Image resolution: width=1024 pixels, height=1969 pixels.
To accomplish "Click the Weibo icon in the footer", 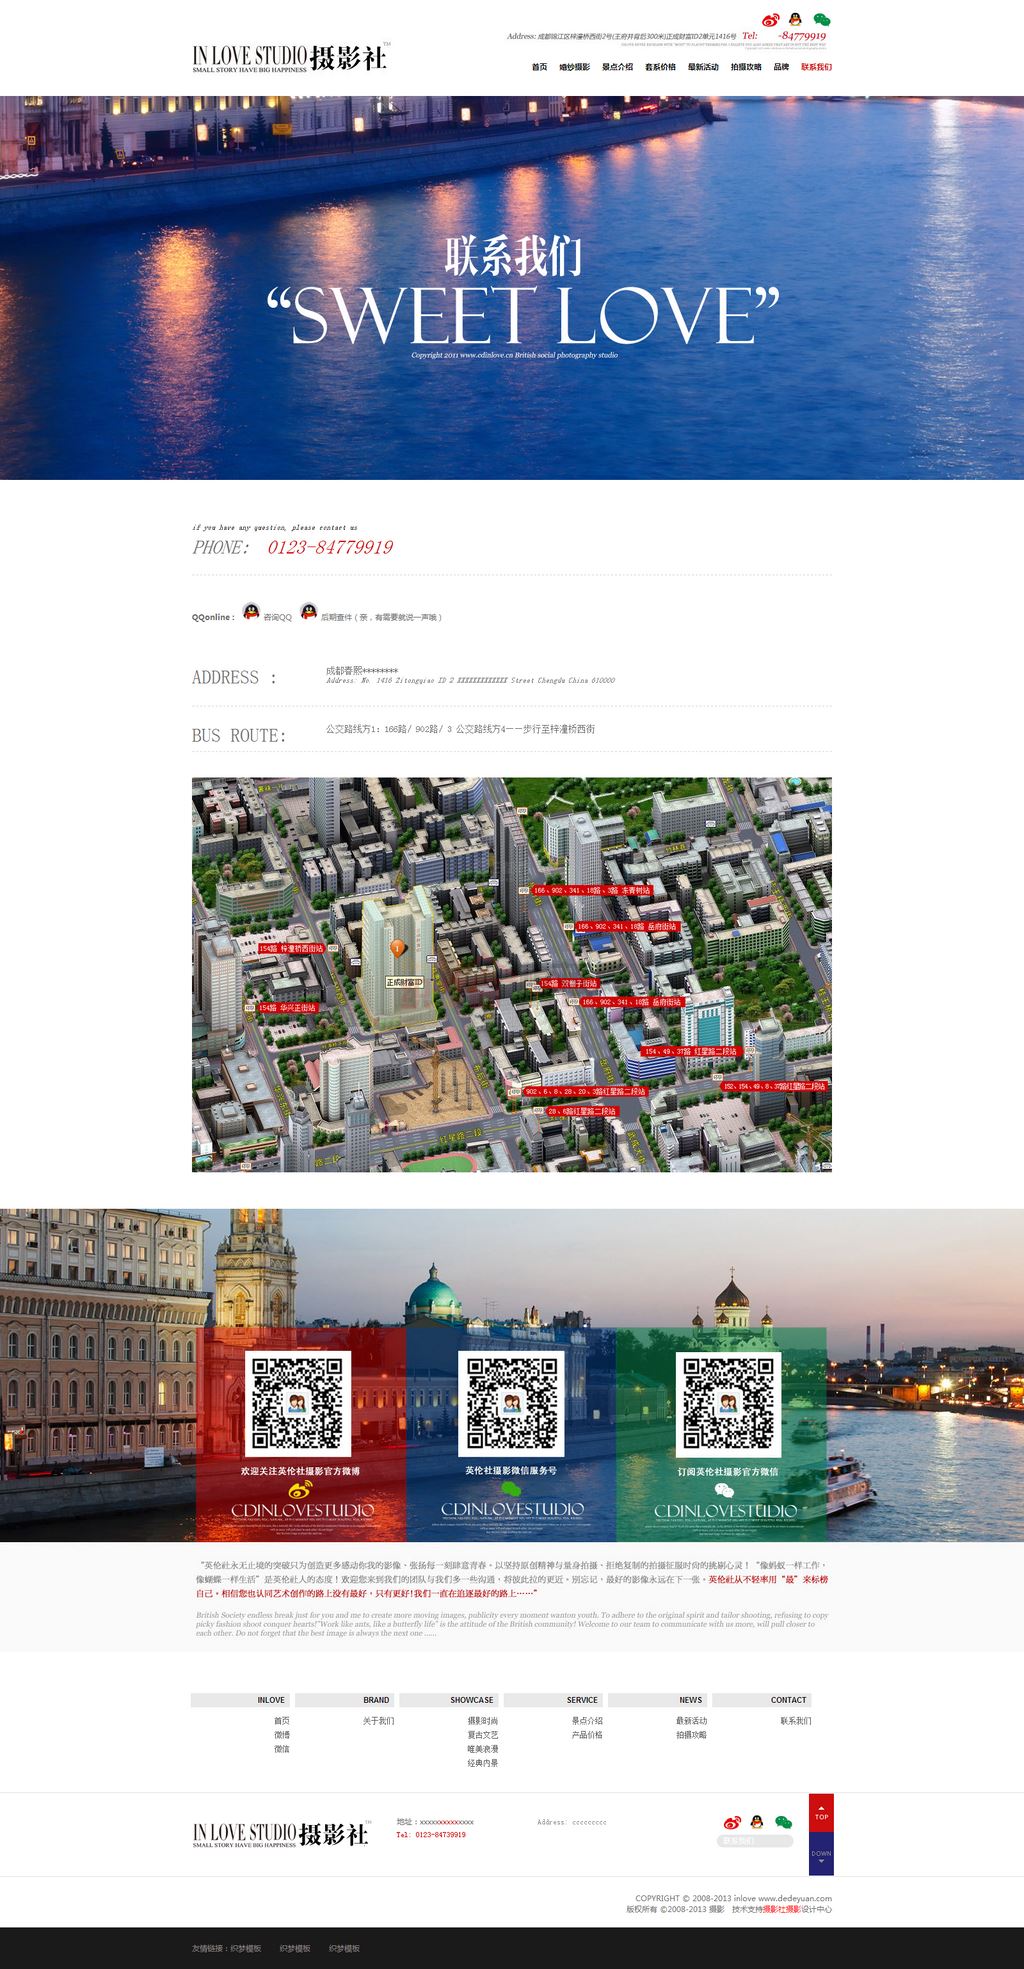I will pos(732,1822).
